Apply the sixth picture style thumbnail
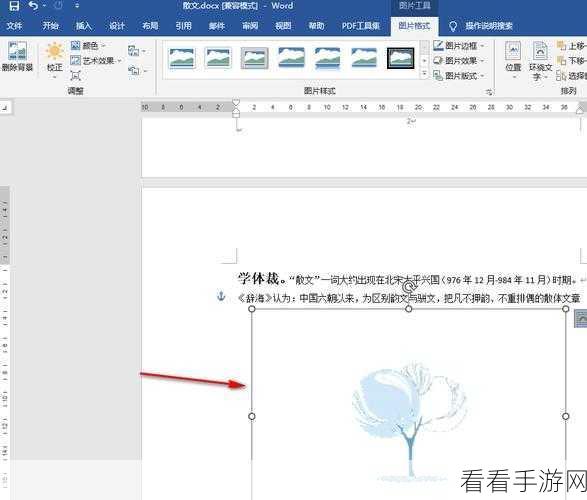 coord(364,58)
